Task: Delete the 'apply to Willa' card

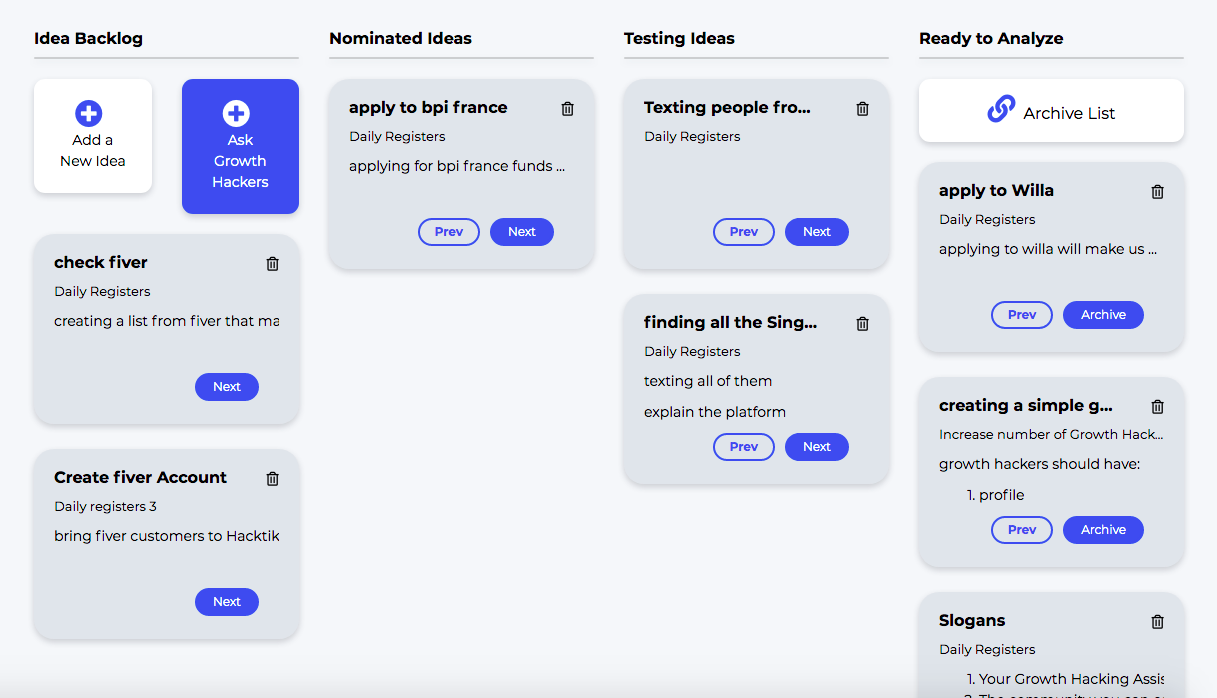Action: tap(1158, 192)
